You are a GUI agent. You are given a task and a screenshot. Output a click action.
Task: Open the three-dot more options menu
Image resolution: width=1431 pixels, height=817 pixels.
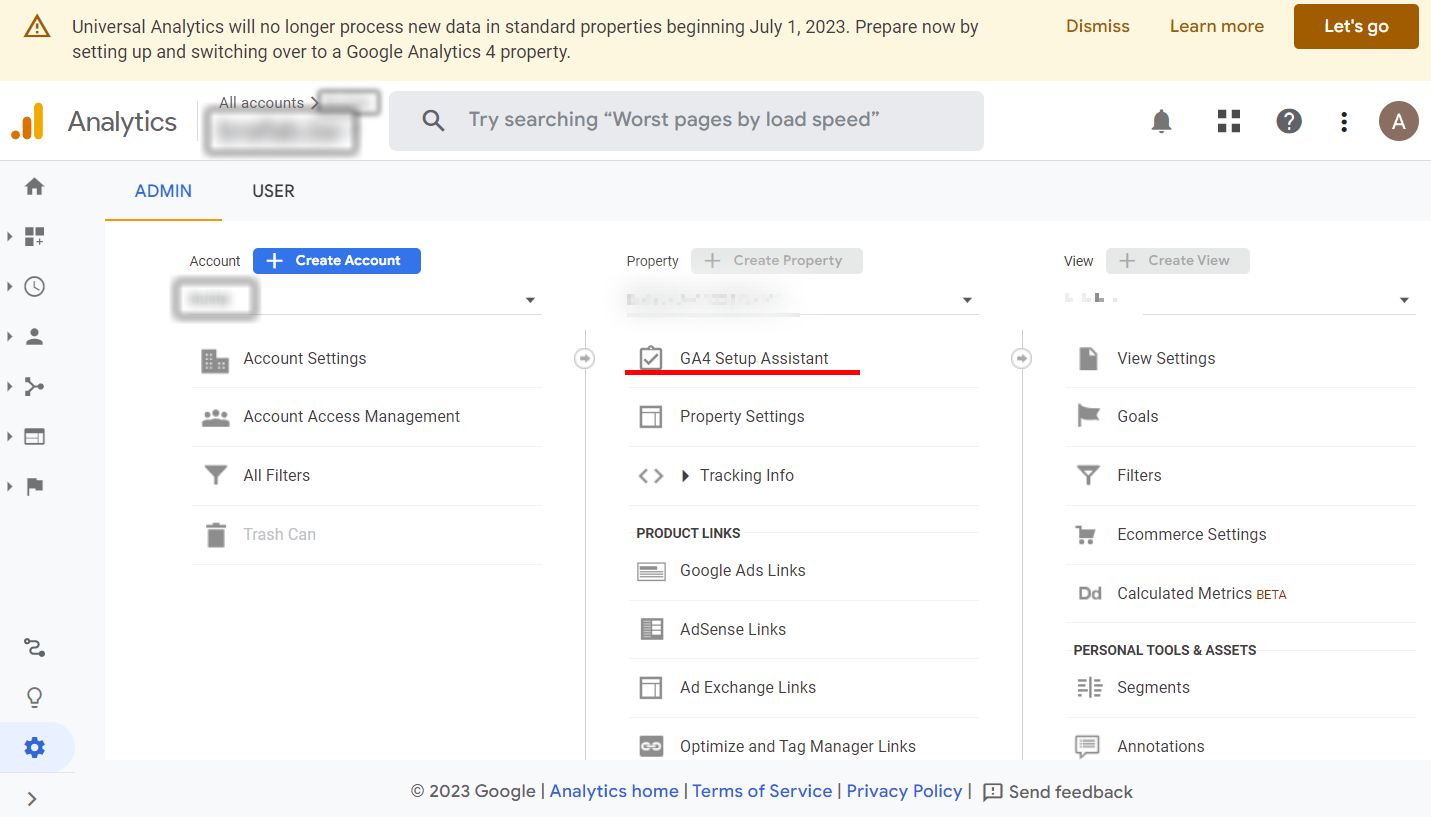pos(1344,122)
